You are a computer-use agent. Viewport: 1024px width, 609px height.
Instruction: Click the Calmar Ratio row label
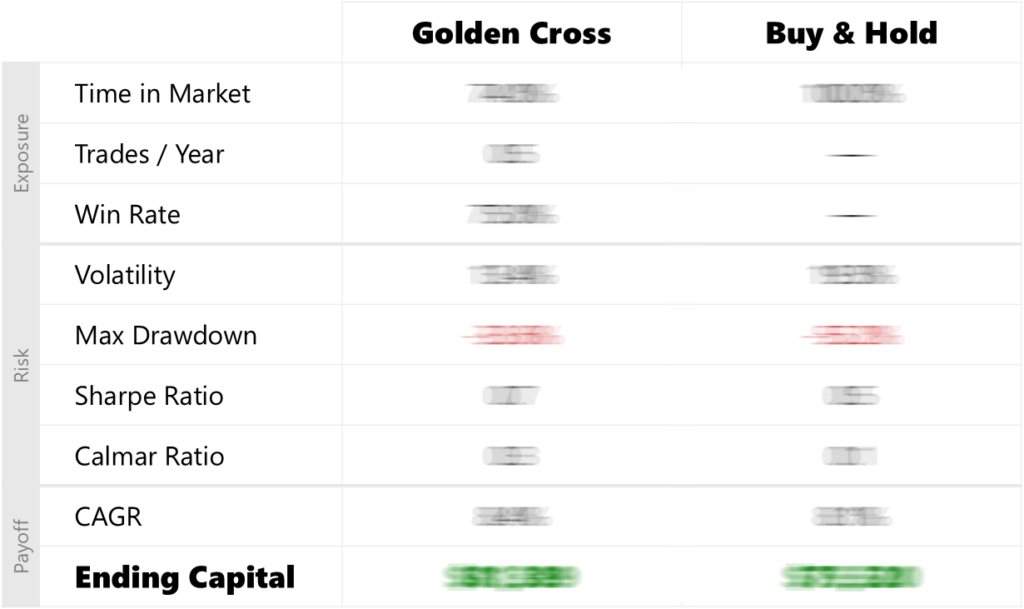[149, 457]
